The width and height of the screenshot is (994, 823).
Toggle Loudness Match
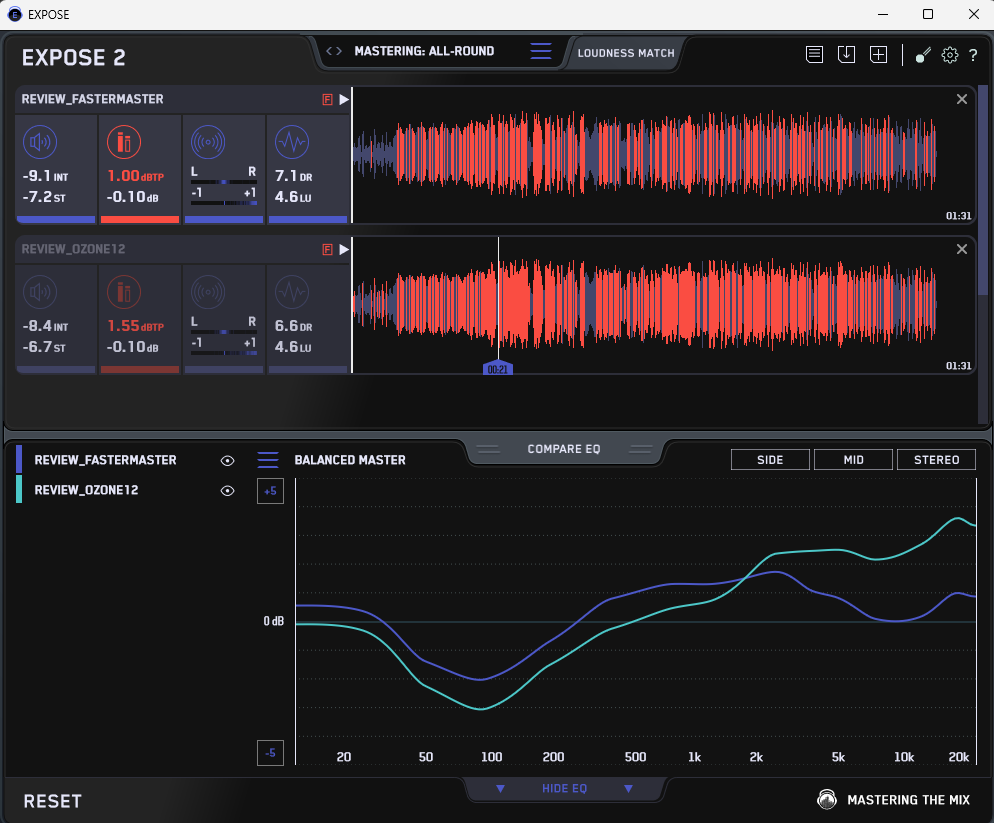click(626, 53)
